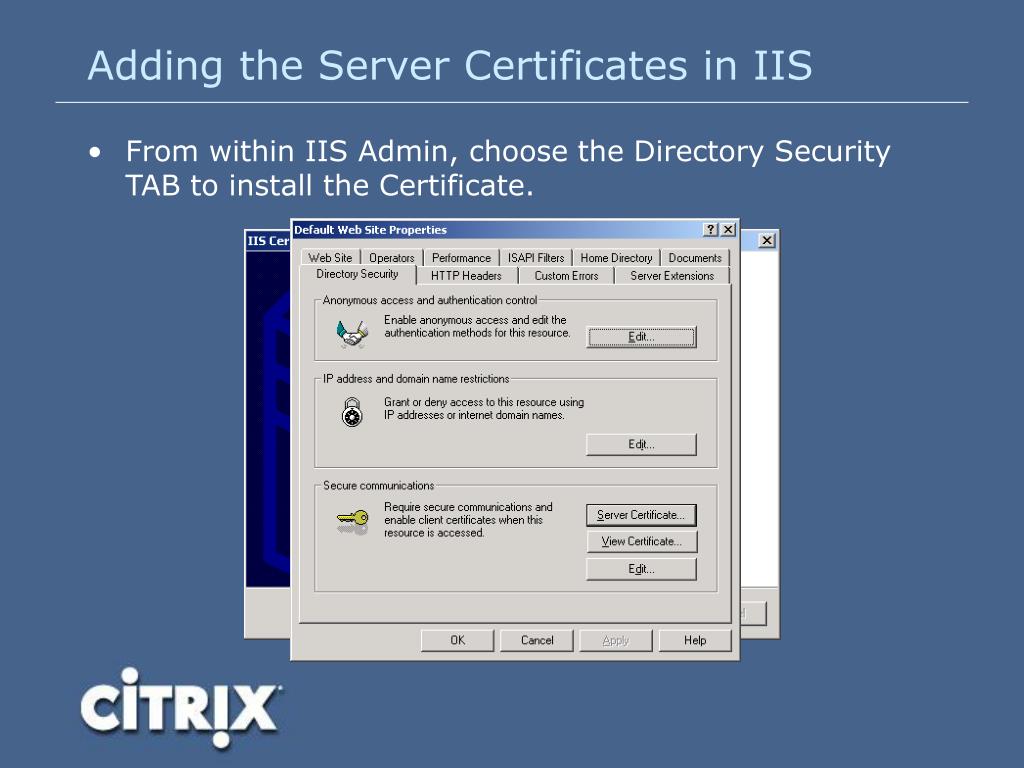Click the question mark help icon in title bar
This screenshot has height=768, width=1024.
(711, 230)
